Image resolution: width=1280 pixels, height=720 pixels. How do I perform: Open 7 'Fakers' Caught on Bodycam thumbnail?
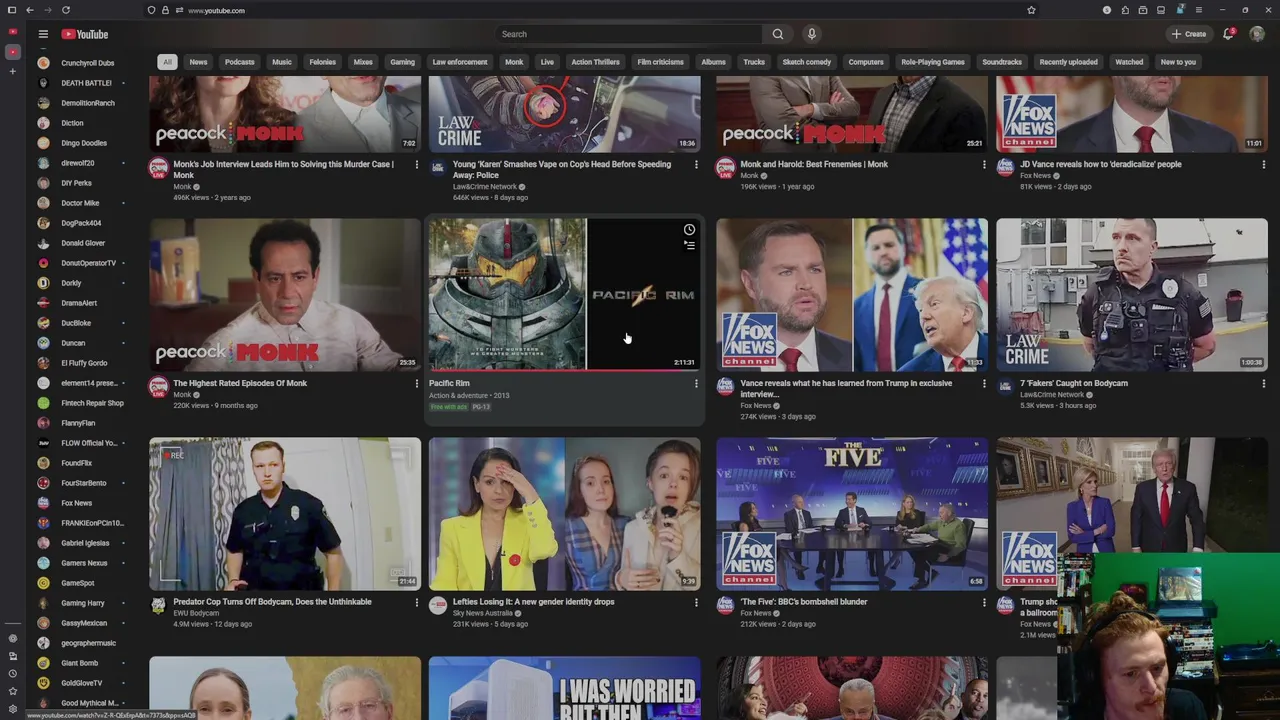pos(1132,295)
